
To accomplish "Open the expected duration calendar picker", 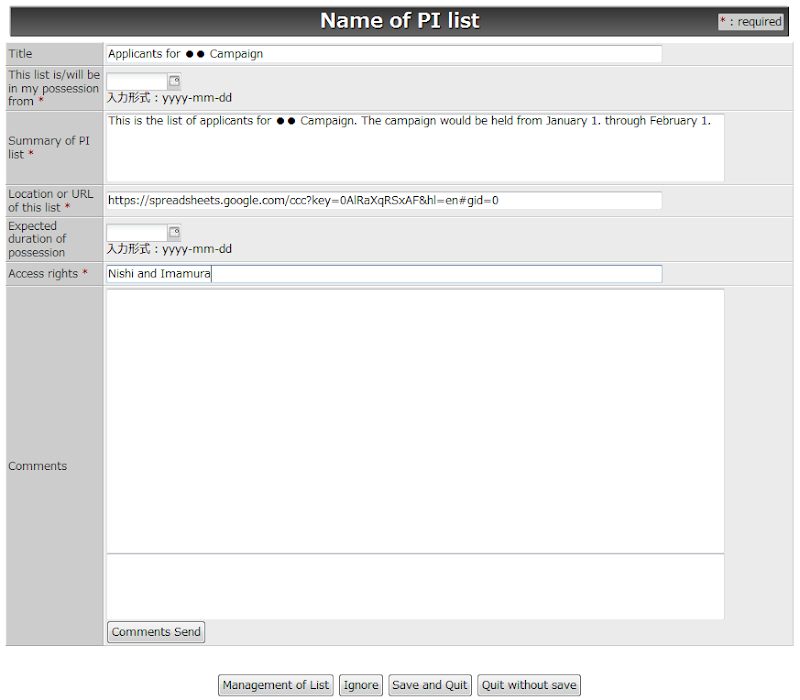I will (x=173, y=232).
